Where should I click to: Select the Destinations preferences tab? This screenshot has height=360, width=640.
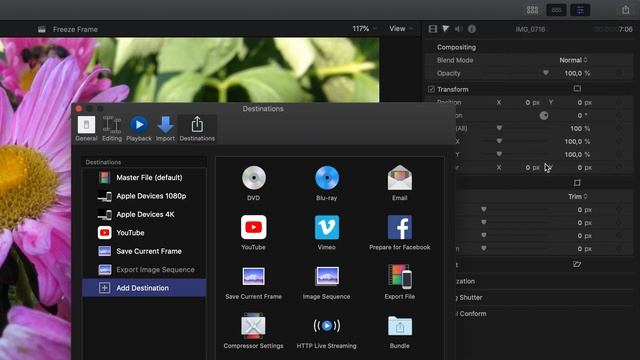[x=197, y=129]
